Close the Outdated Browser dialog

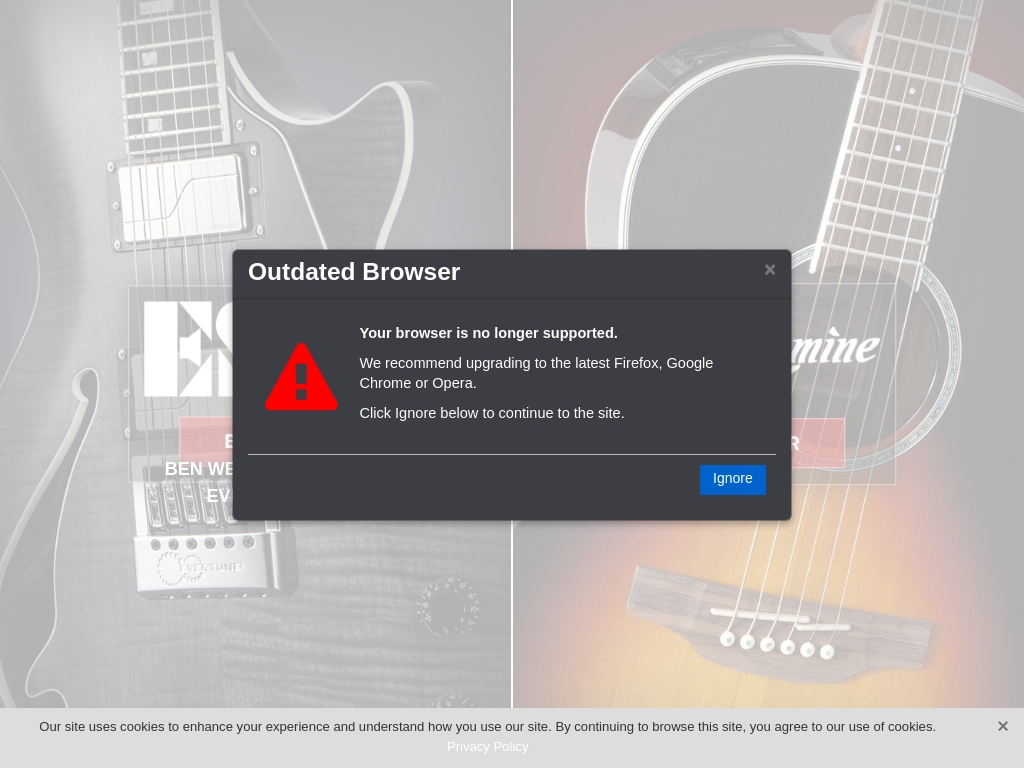(x=770, y=270)
